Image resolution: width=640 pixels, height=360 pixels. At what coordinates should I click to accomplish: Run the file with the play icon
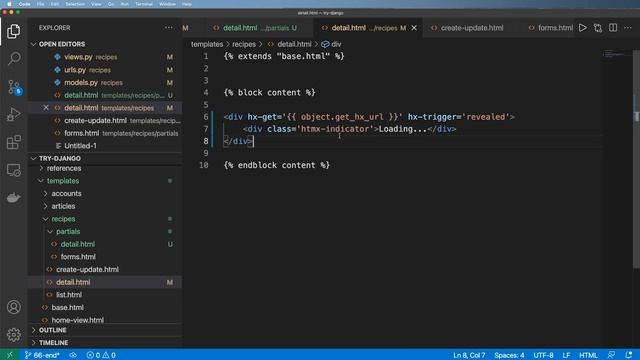[582, 28]
